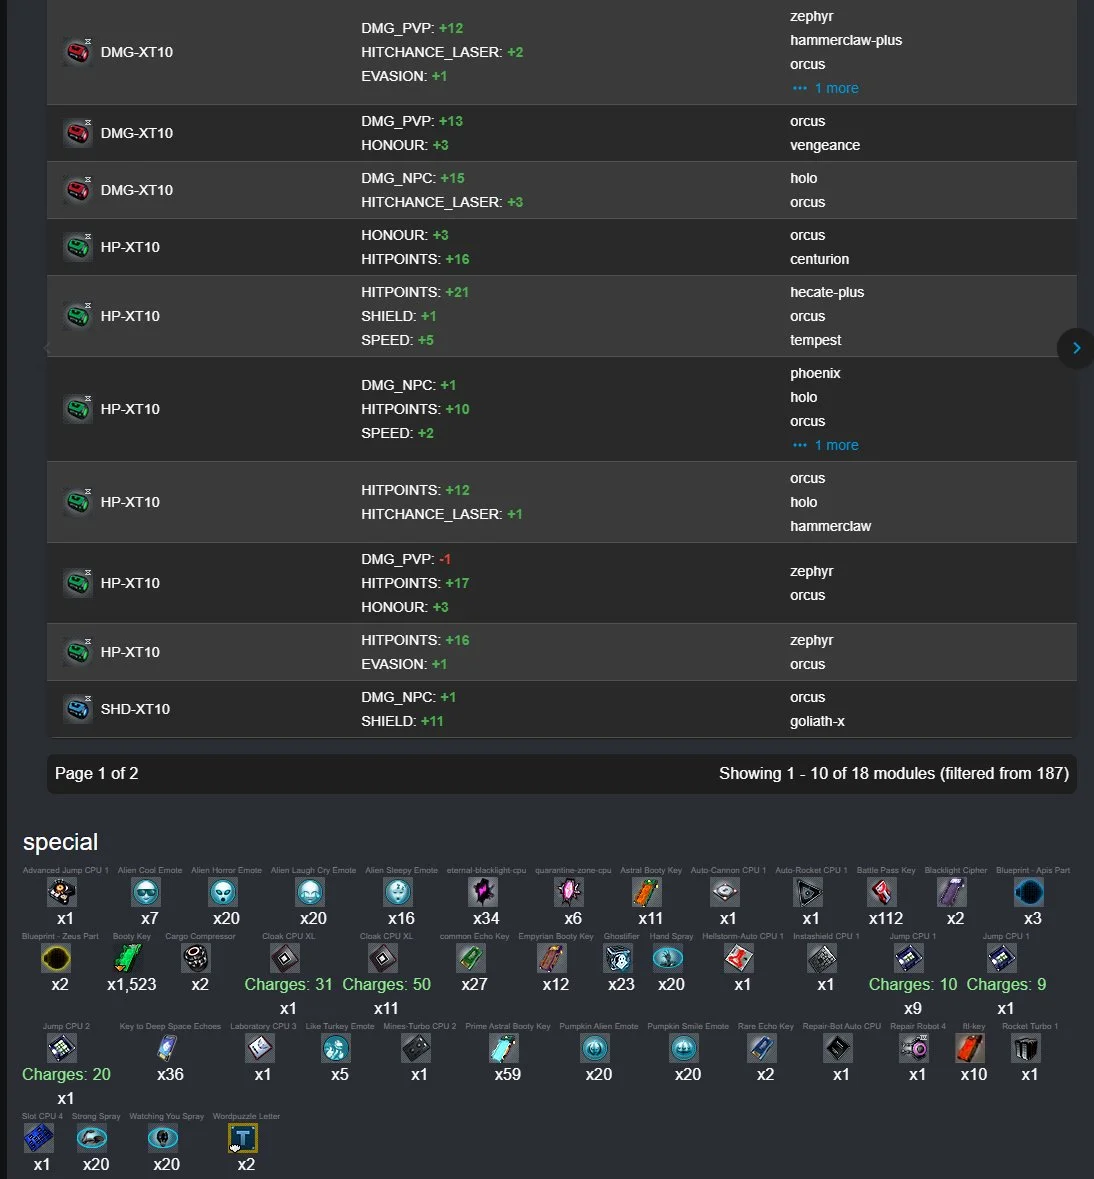Screen dimensions: 1094x1179
Task: Select the Alien Cool Emote icon
Action: (146, 892)
